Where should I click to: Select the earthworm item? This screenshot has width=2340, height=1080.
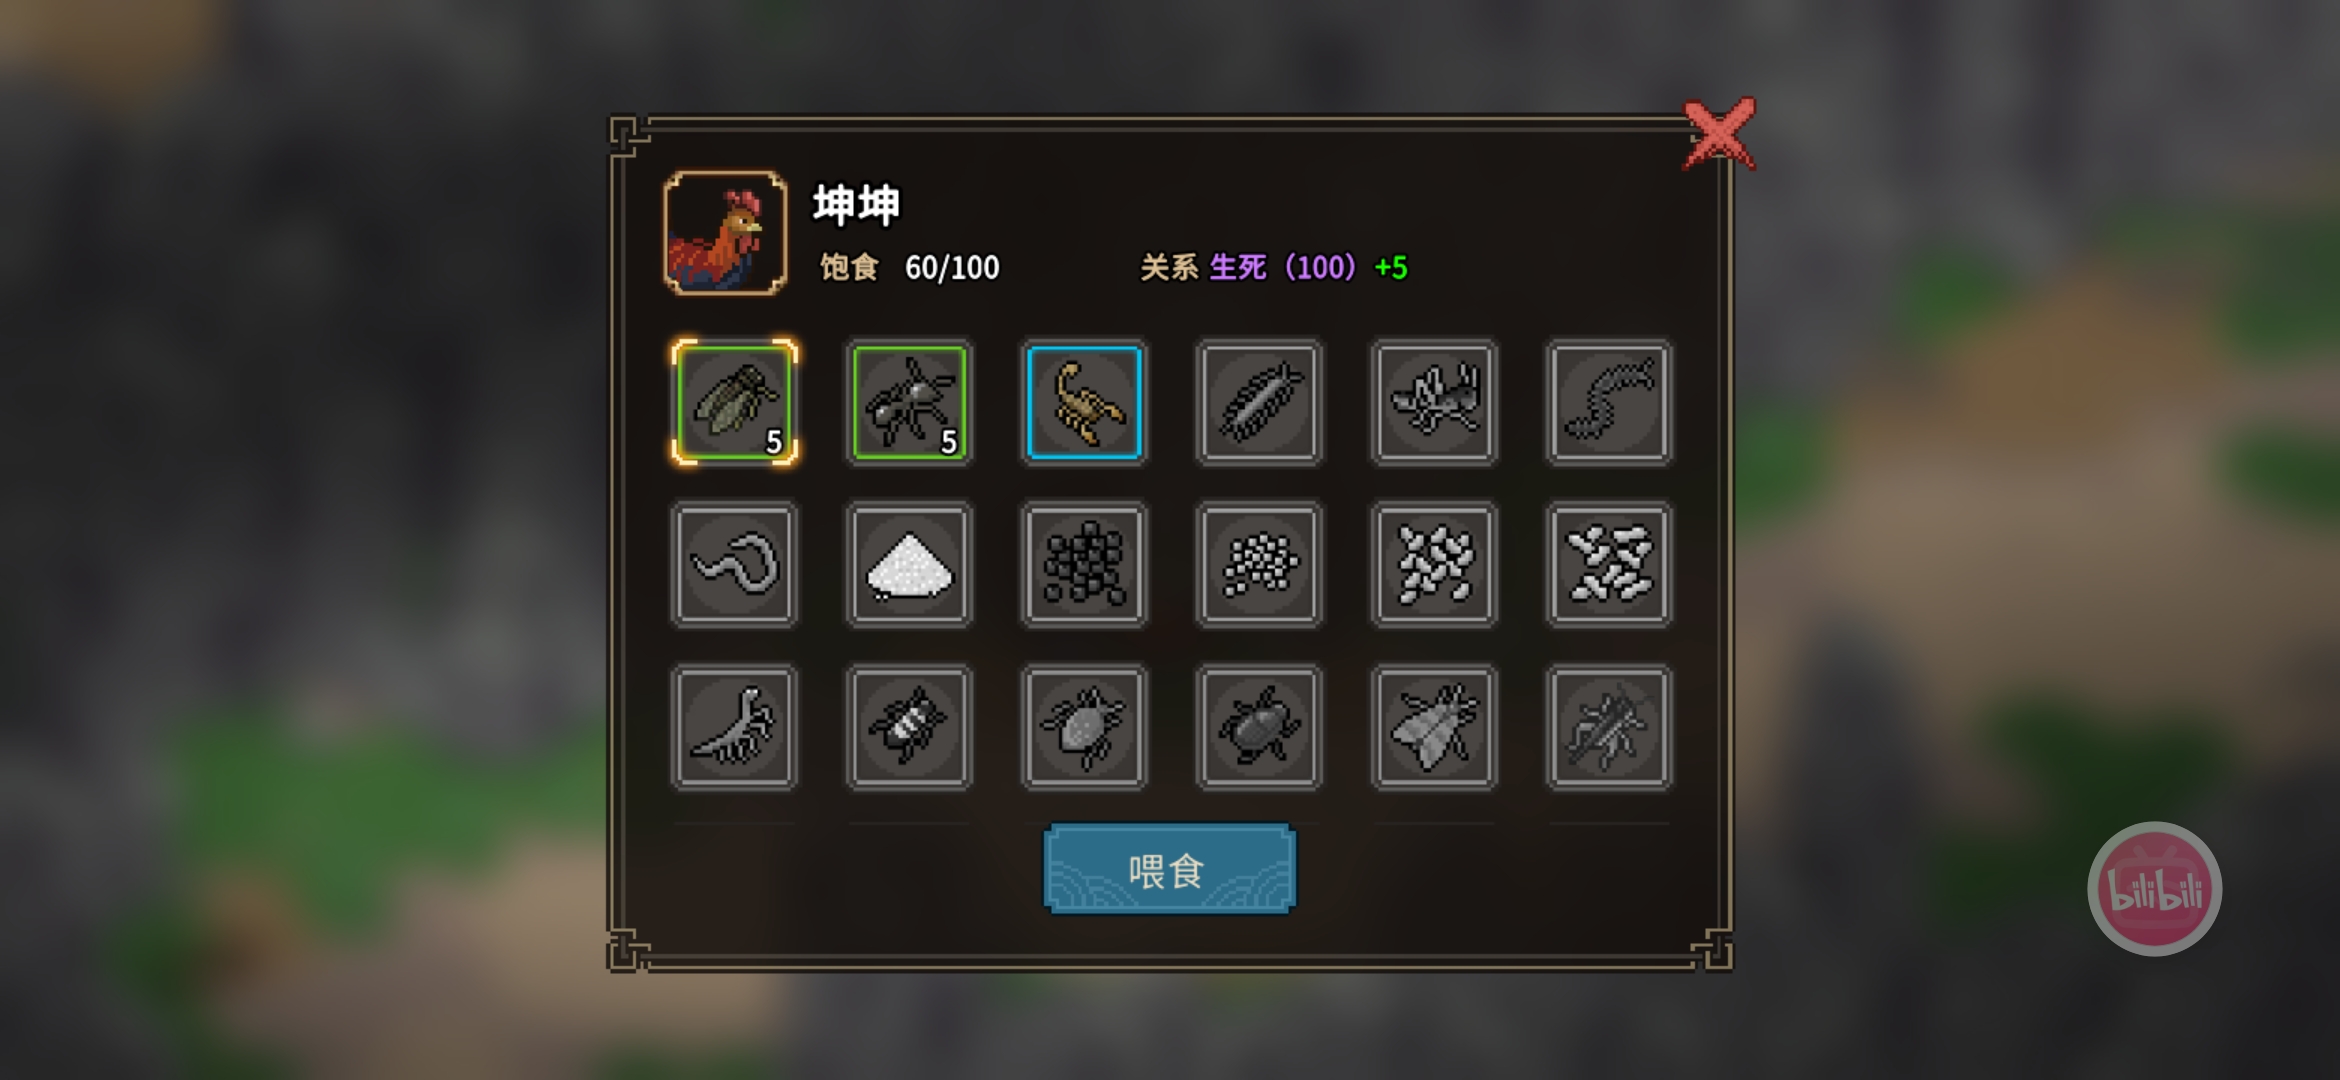tap(735, 565)
